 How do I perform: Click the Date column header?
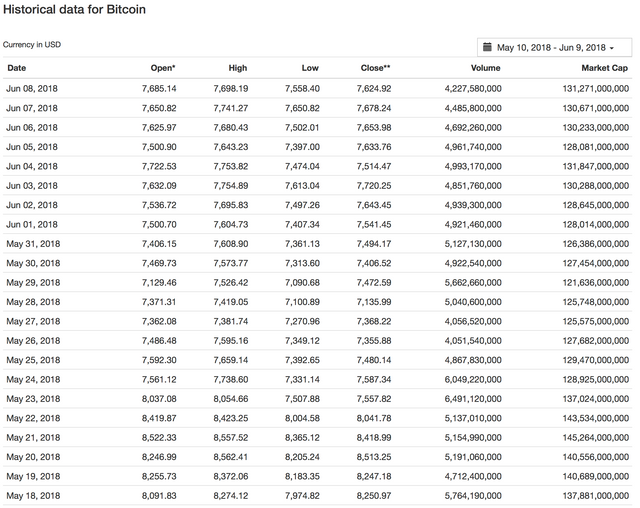tap(17, 68)
